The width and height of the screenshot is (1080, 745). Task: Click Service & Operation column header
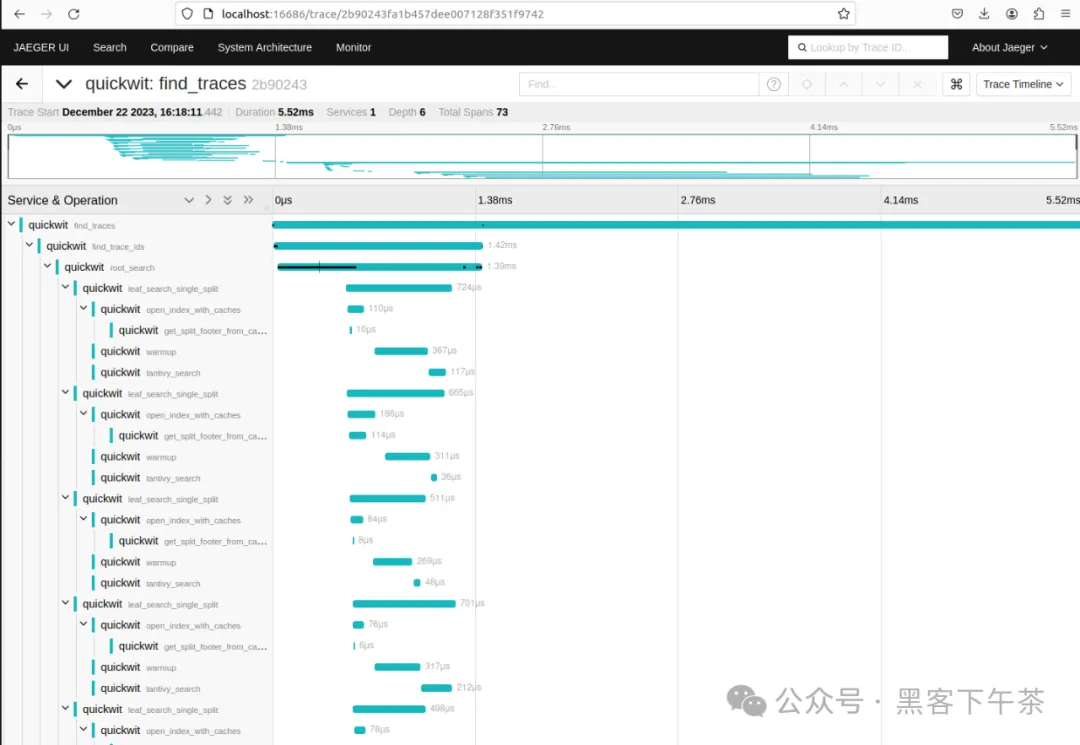click(63, 200)
